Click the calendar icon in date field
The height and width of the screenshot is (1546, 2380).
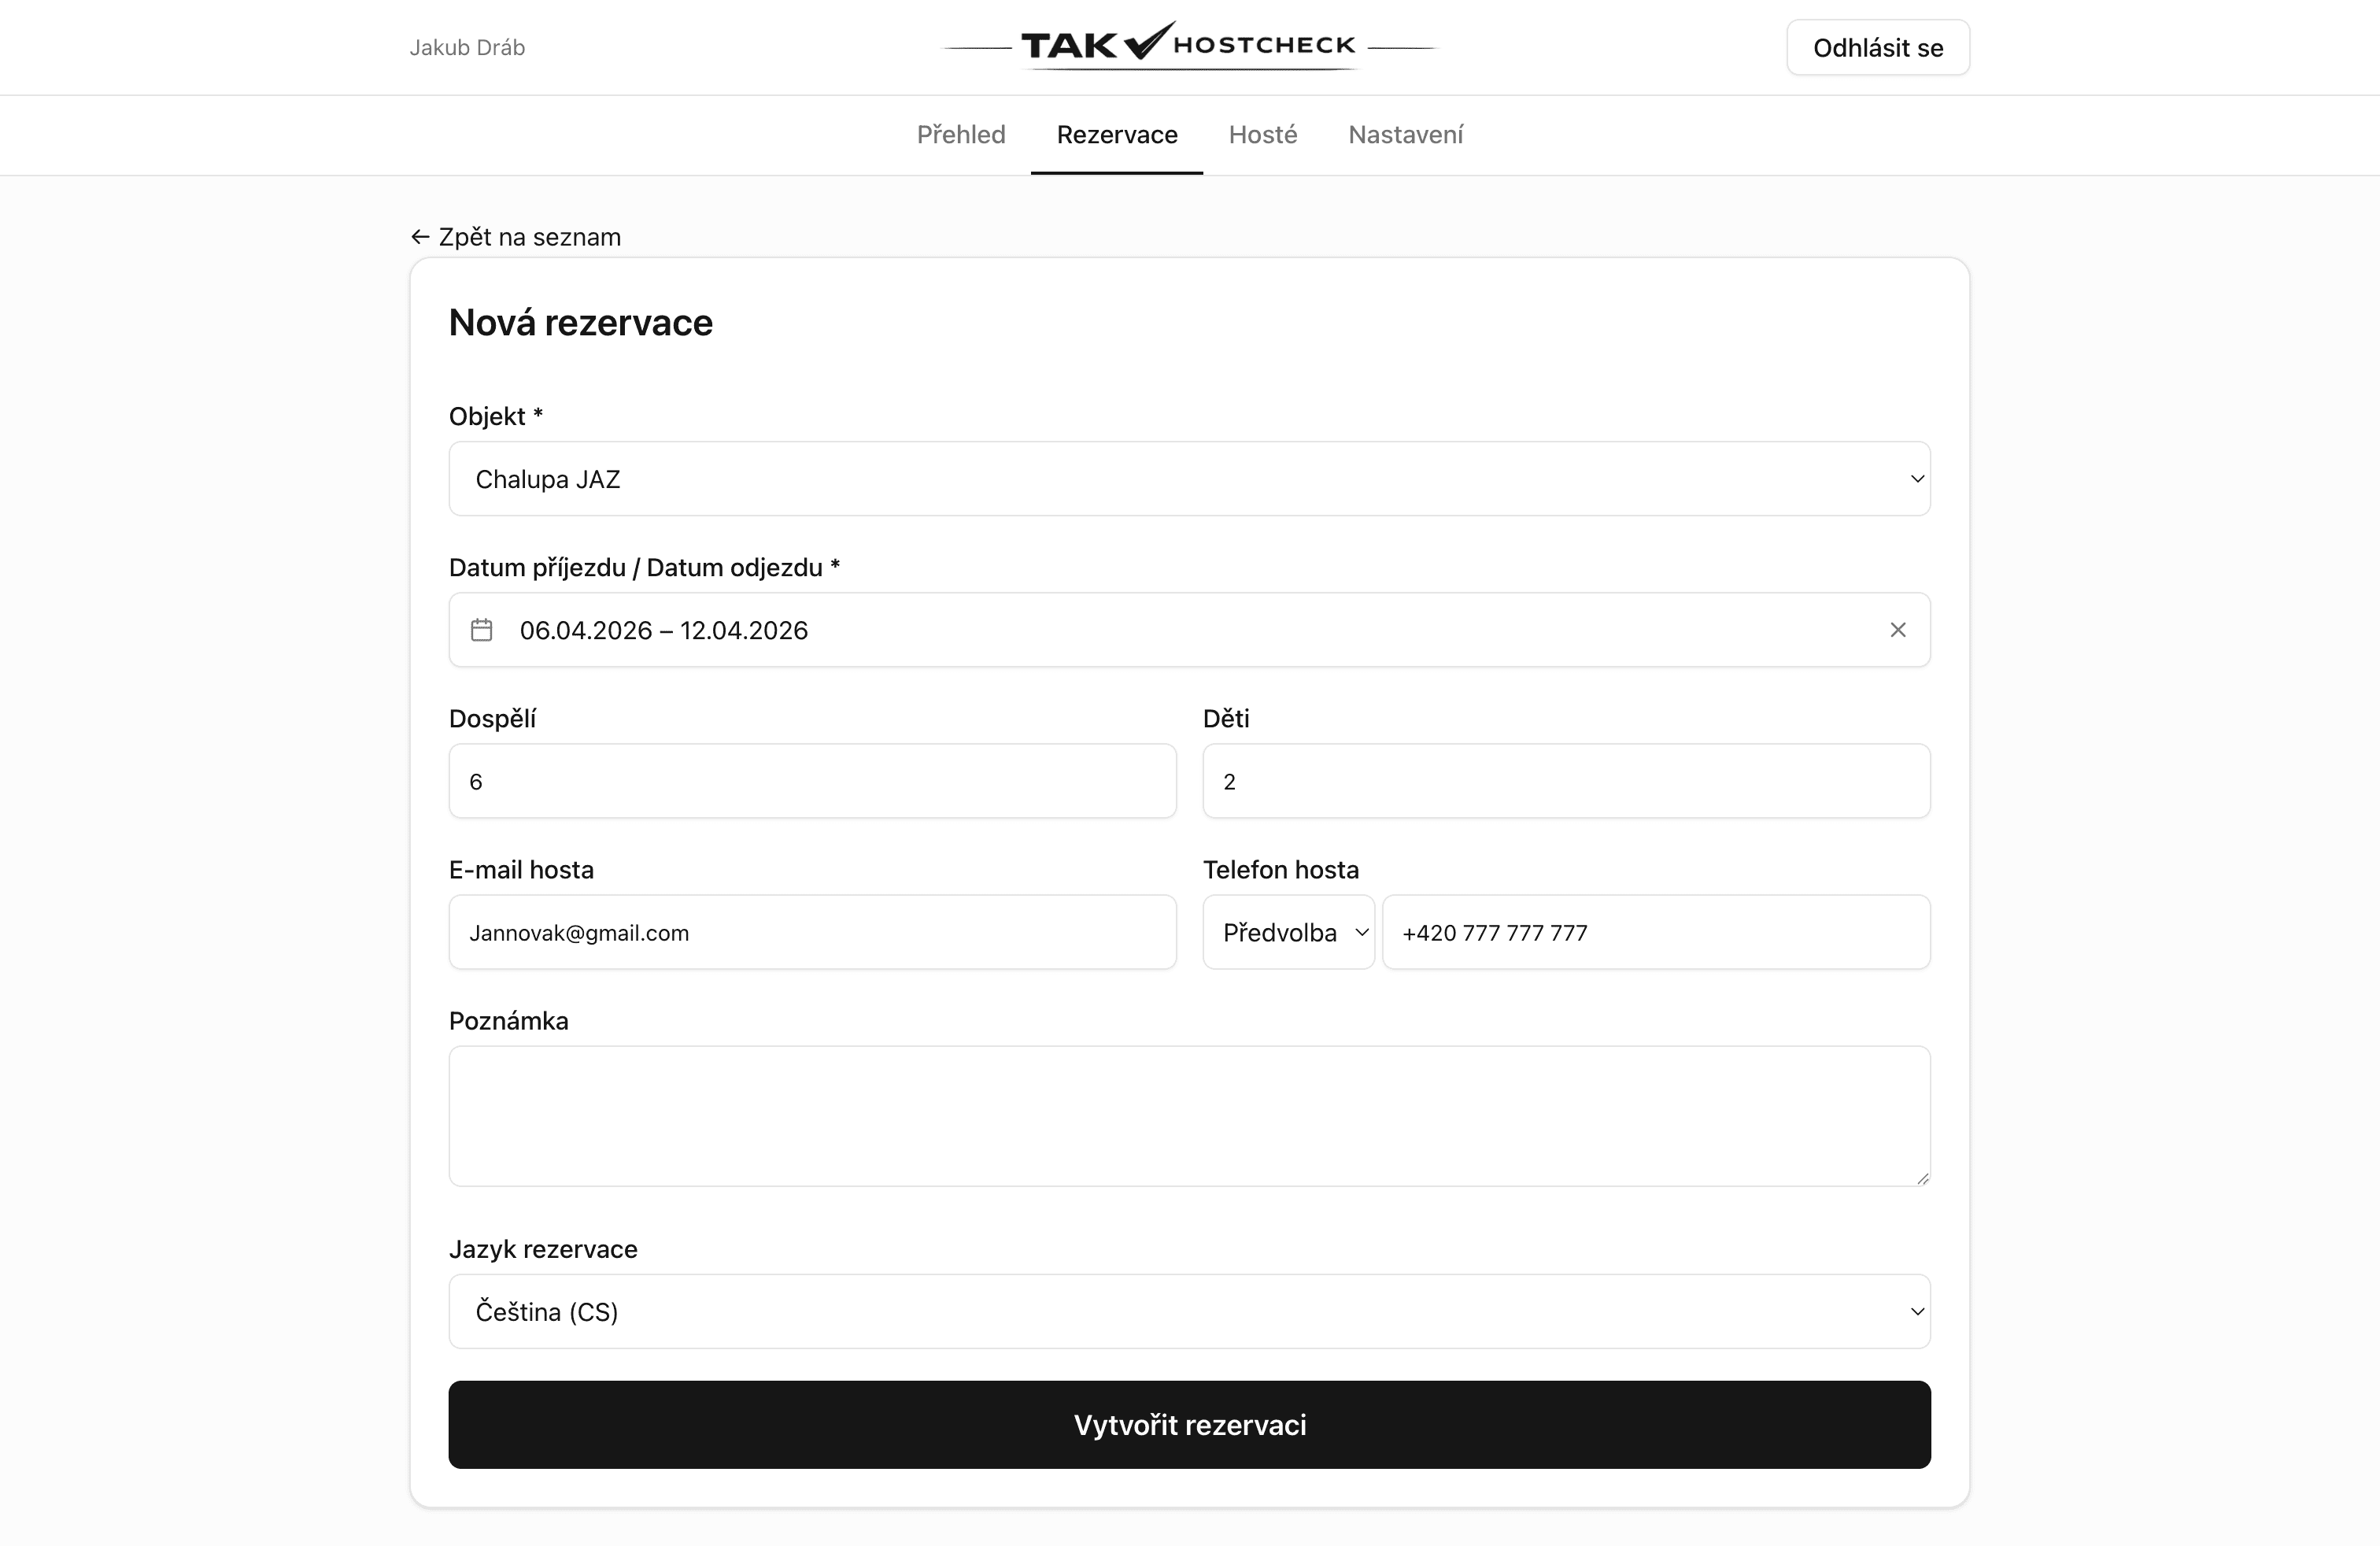coord(481,630)
